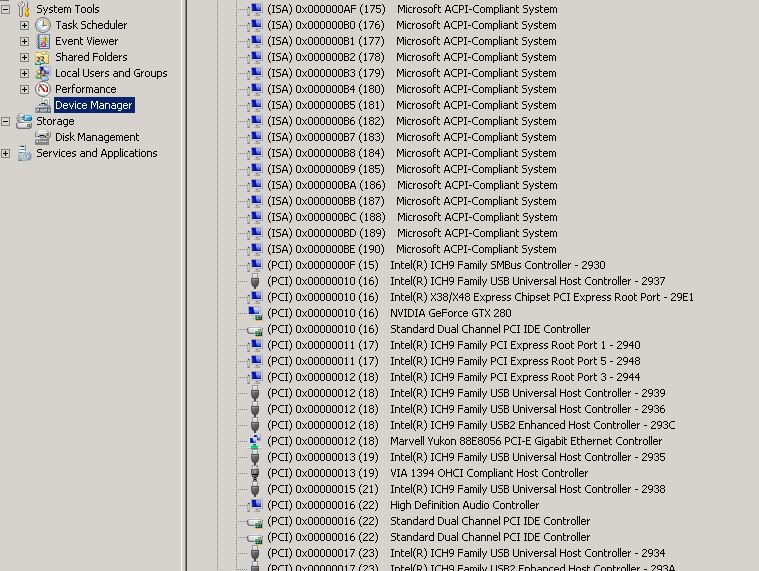Expand the Task Scheduler node

tap(24, 25)
